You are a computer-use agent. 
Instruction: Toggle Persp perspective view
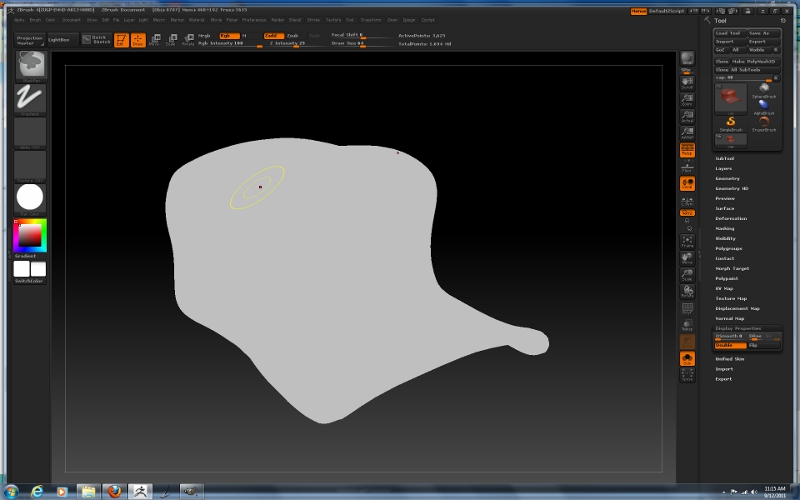(687, 150)
